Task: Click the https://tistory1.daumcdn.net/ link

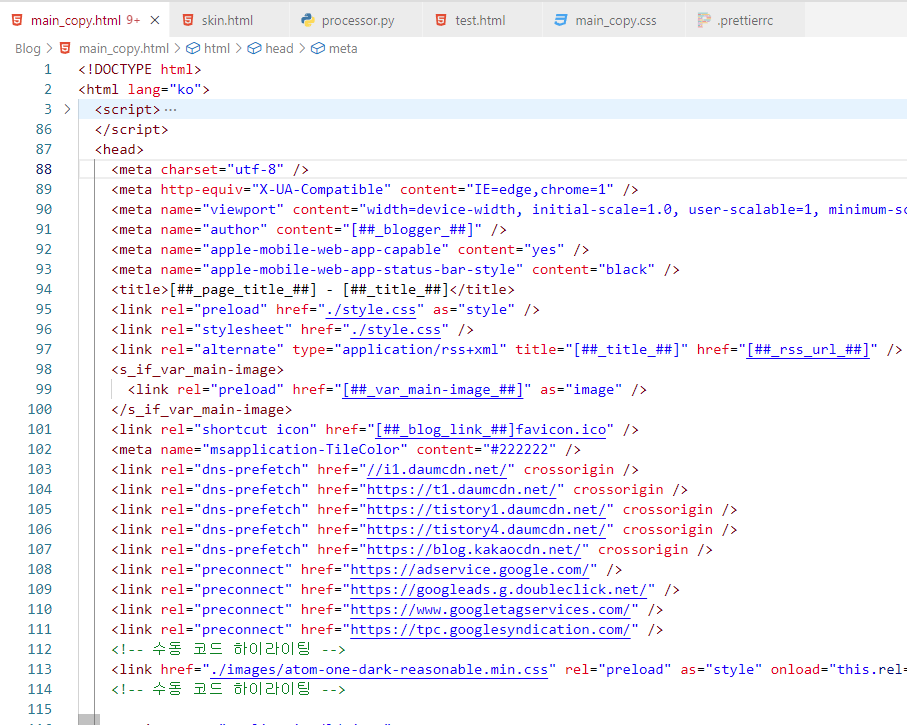Action: pyautogui.click(x=486, y=509)
